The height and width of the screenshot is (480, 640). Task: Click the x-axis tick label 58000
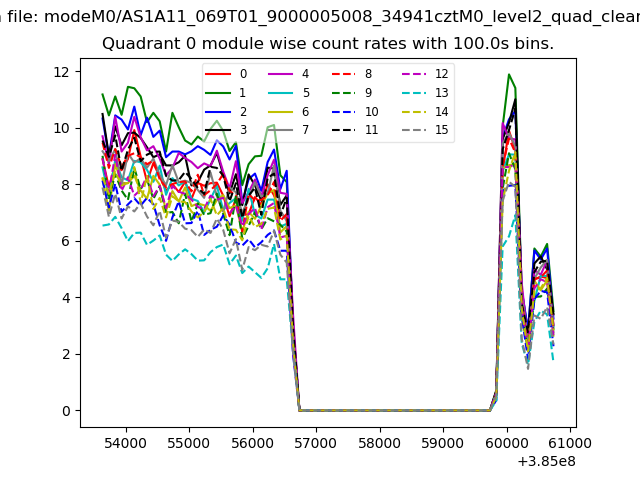coord(379,442)
